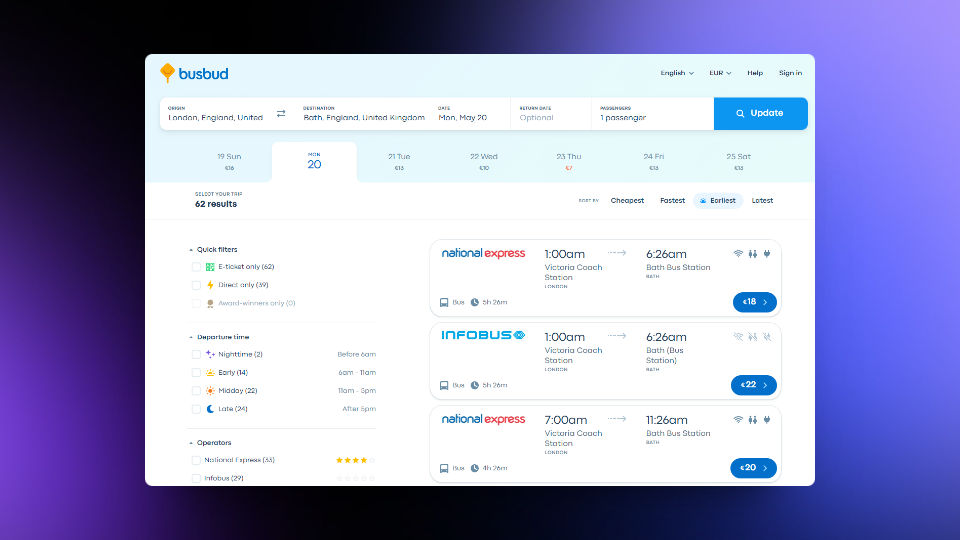960x540 pixels.
Task: Click the power outlet icon on 7:00am trip
Action: [767, 419]
